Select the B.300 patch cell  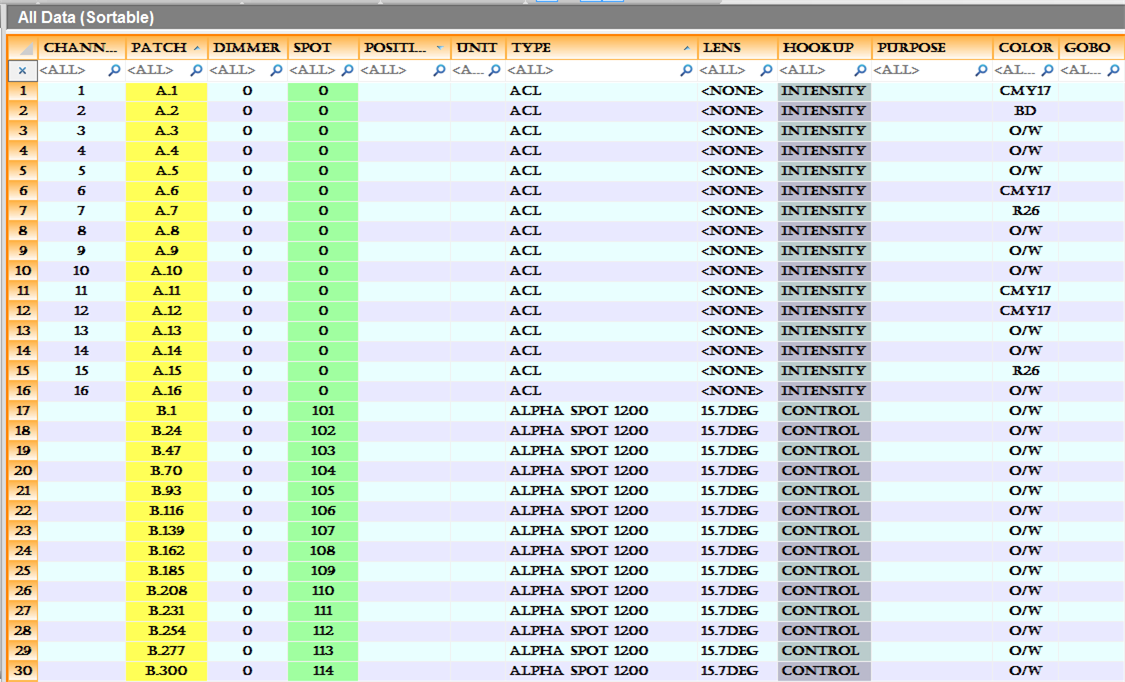(166, 671)
